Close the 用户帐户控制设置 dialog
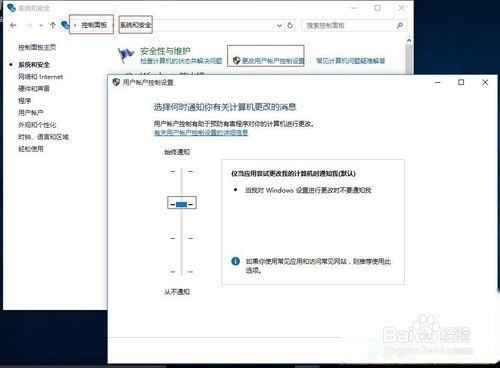 485,82
